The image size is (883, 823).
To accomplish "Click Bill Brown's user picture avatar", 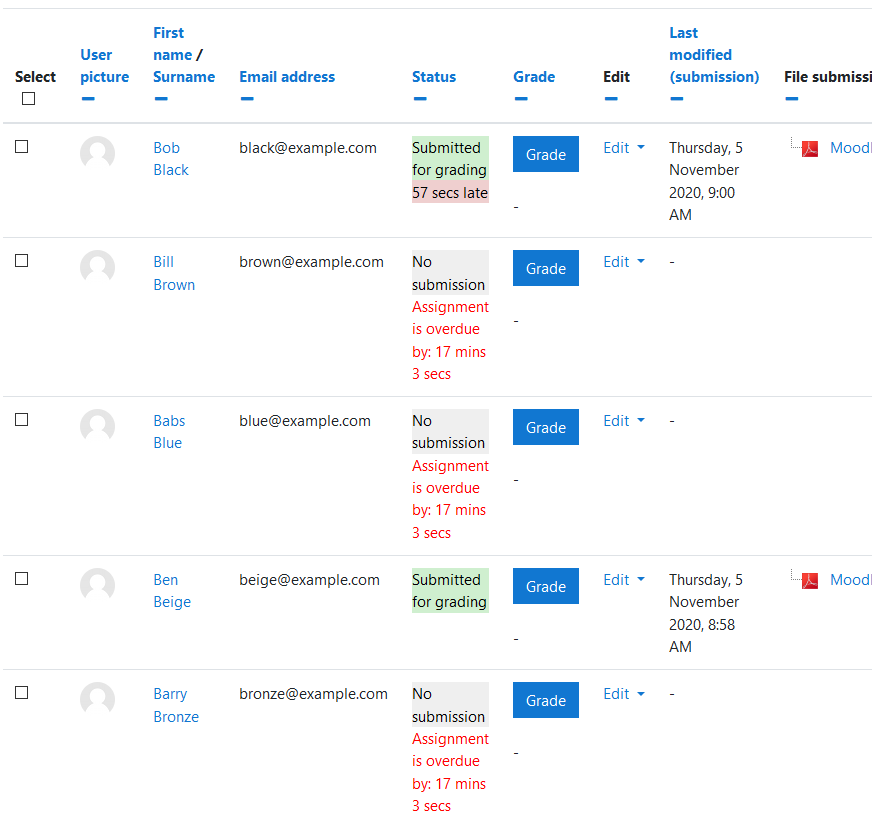I will point(97,268).
